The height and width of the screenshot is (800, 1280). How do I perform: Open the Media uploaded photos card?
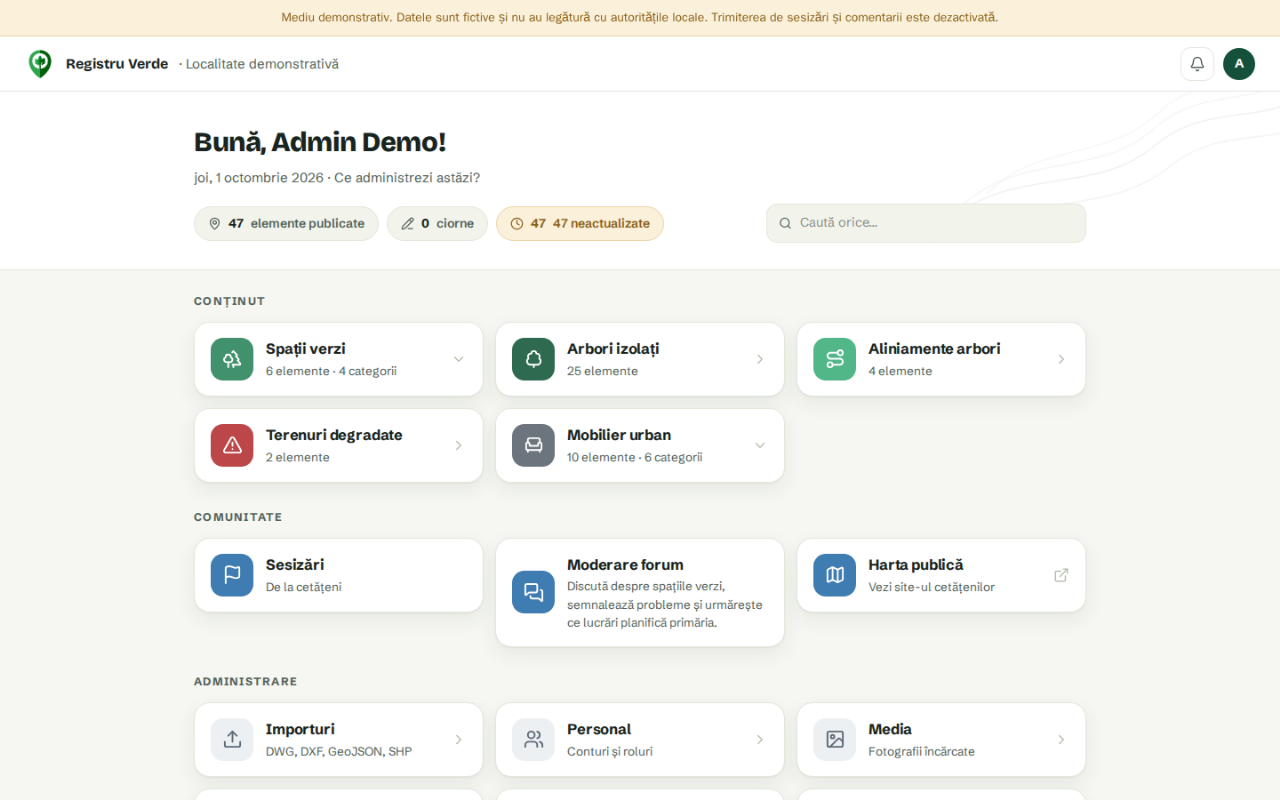click(x=941, y=739)
